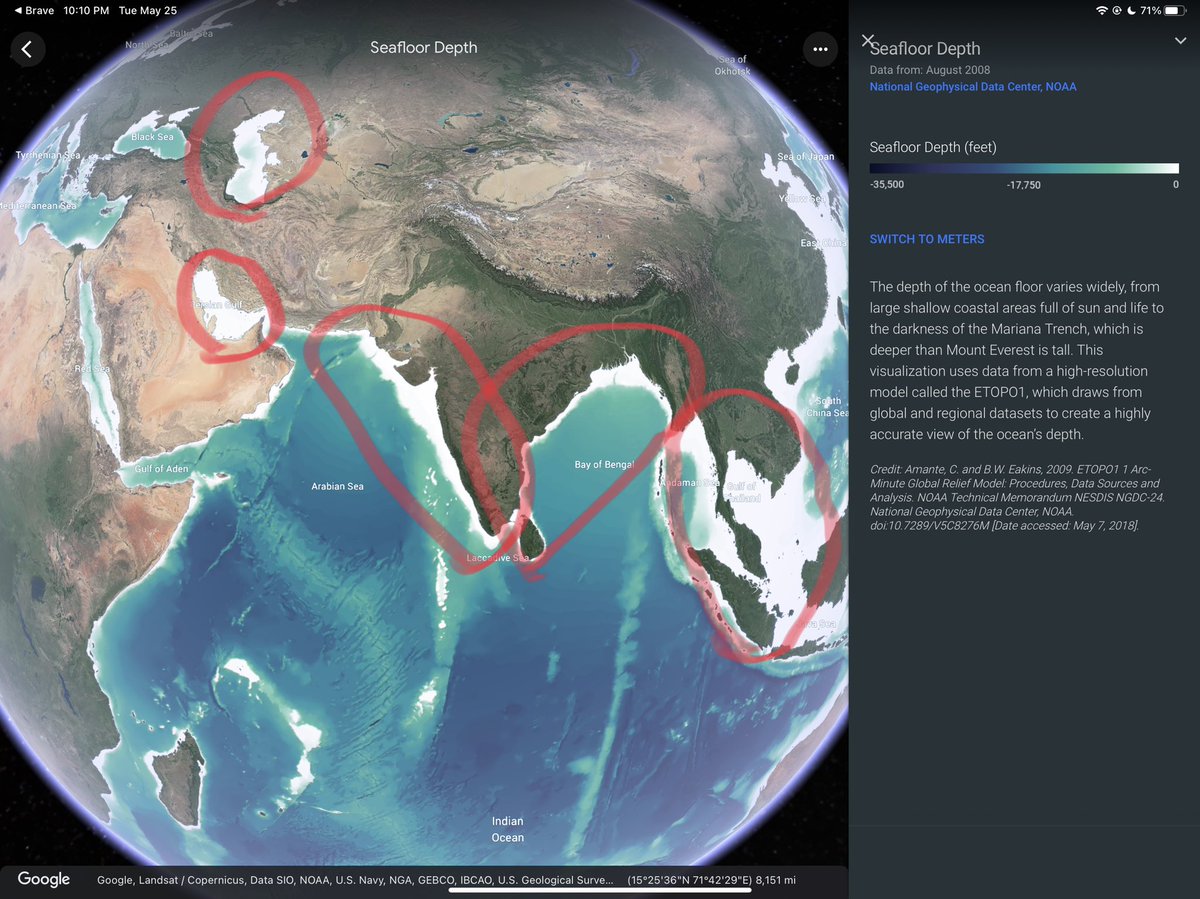Click Switch to Meters

tap(927, 239)
